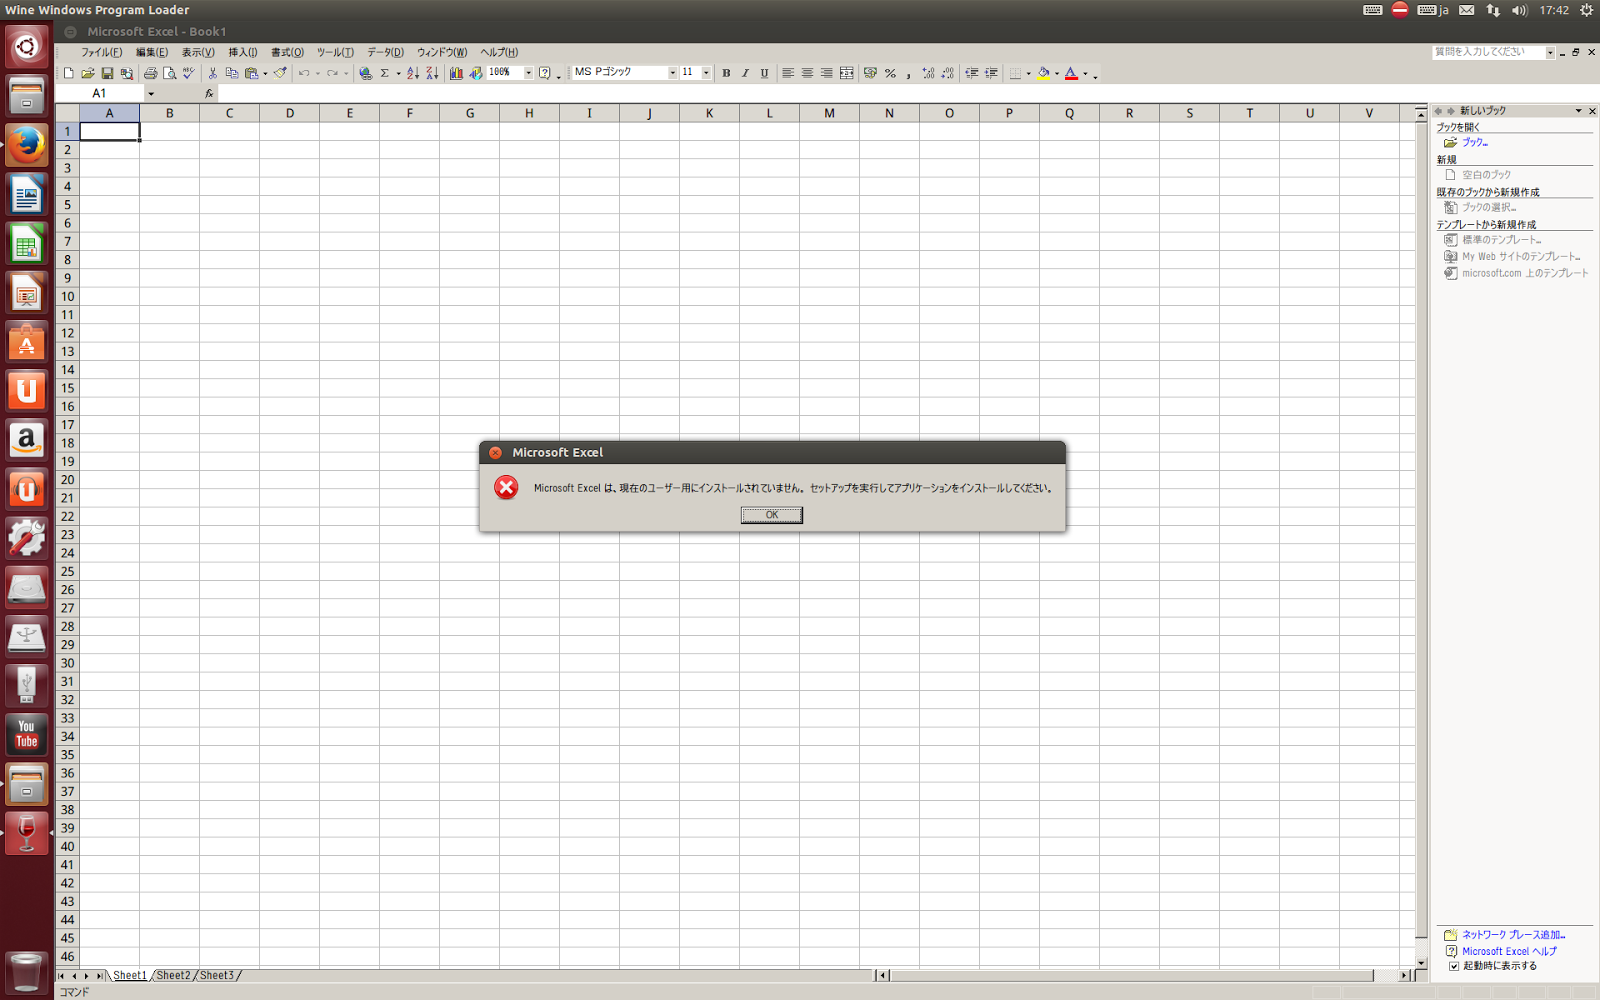Apply the yellow Fill Color bucket
The width and height of the screenshot is (1600, 1000).
(x=1044, y=73)
